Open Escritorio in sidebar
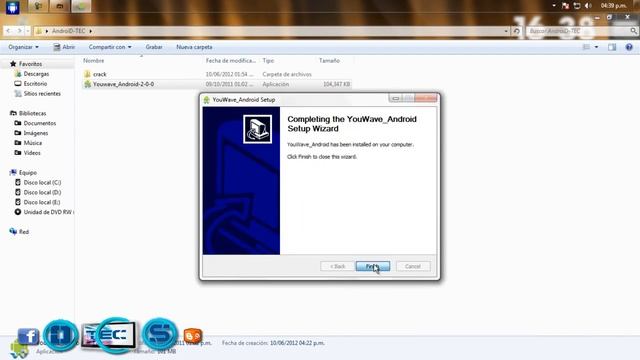This screenshot has width=640, height=360. click(x=35, y=84)
